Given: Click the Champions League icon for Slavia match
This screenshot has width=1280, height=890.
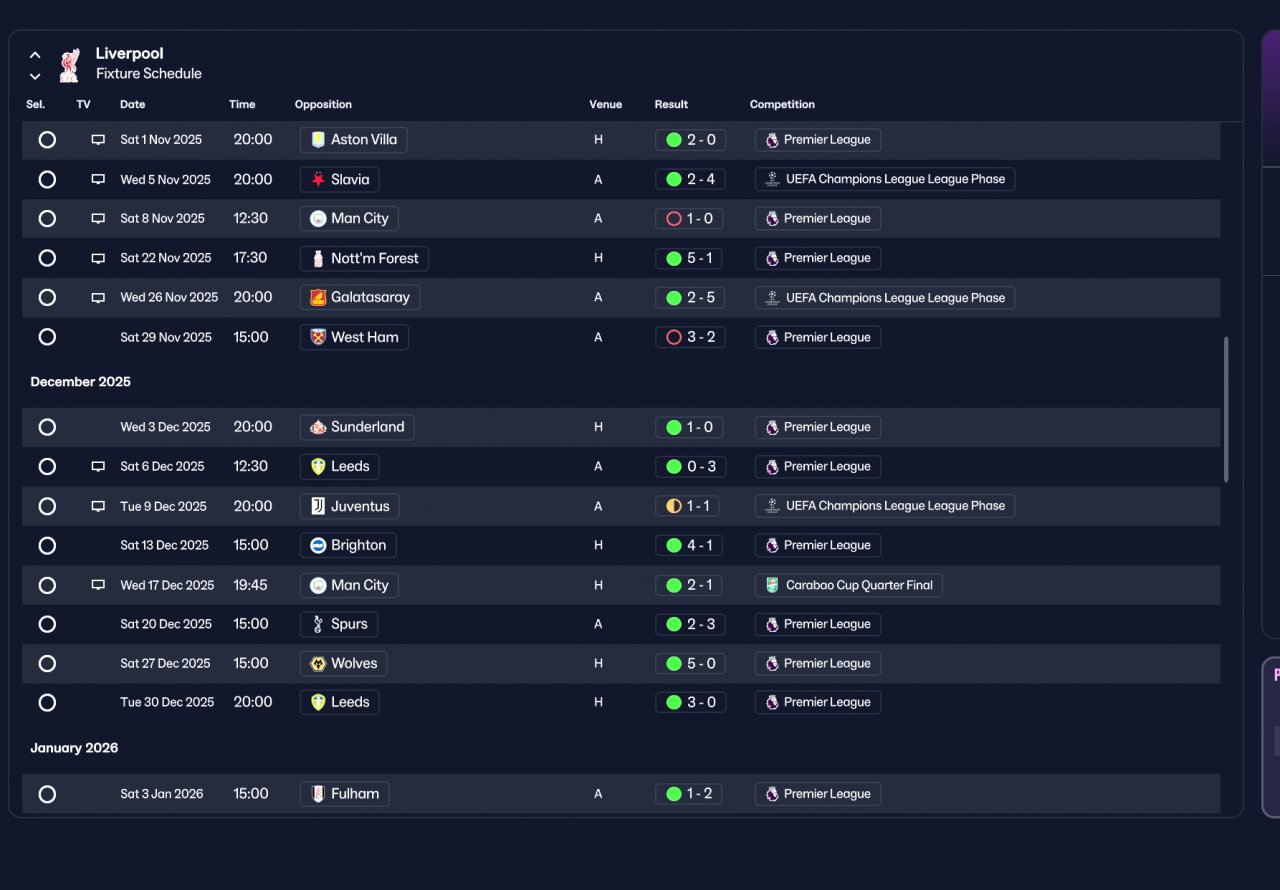Looking at the screenshot, I should (772, 179).
